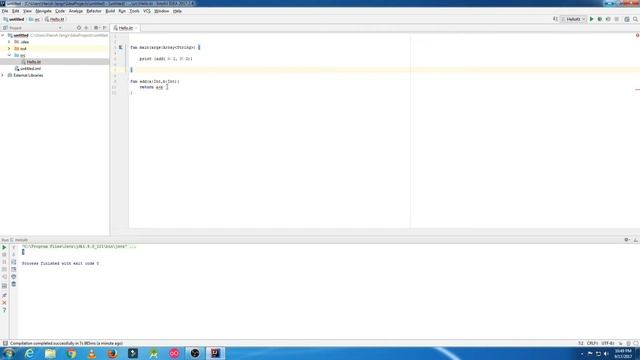The width and height of the screenshot is (640, 360).
Task: Click cursor position 7:2 in status bar
Action: [x=580, y=344]
